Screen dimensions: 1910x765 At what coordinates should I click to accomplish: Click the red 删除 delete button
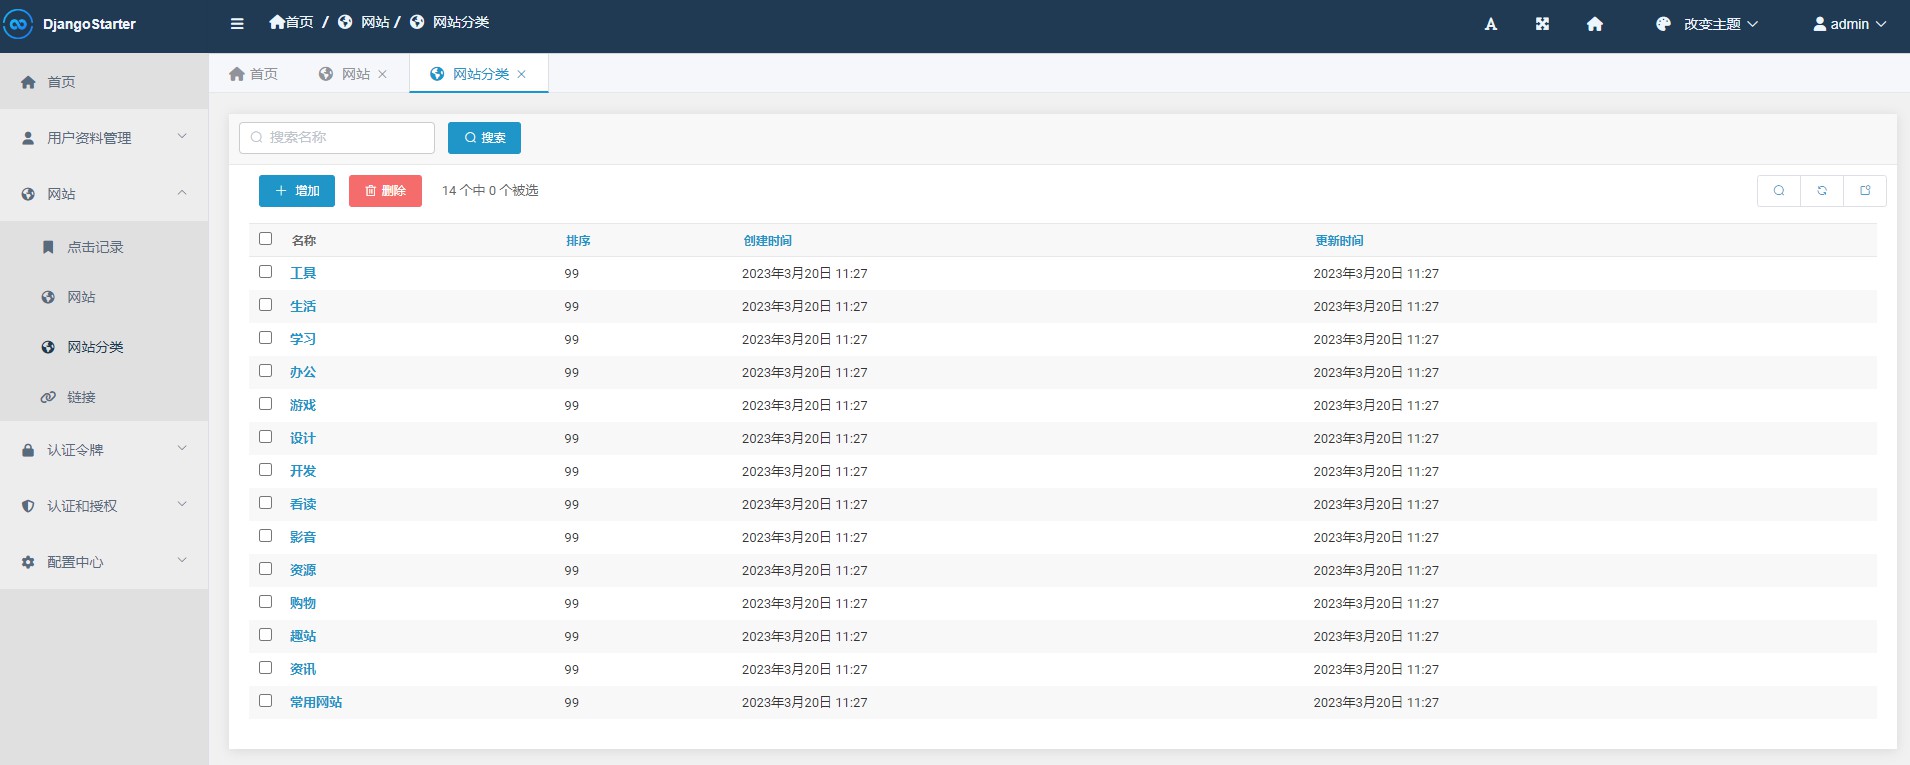[385, 191]
